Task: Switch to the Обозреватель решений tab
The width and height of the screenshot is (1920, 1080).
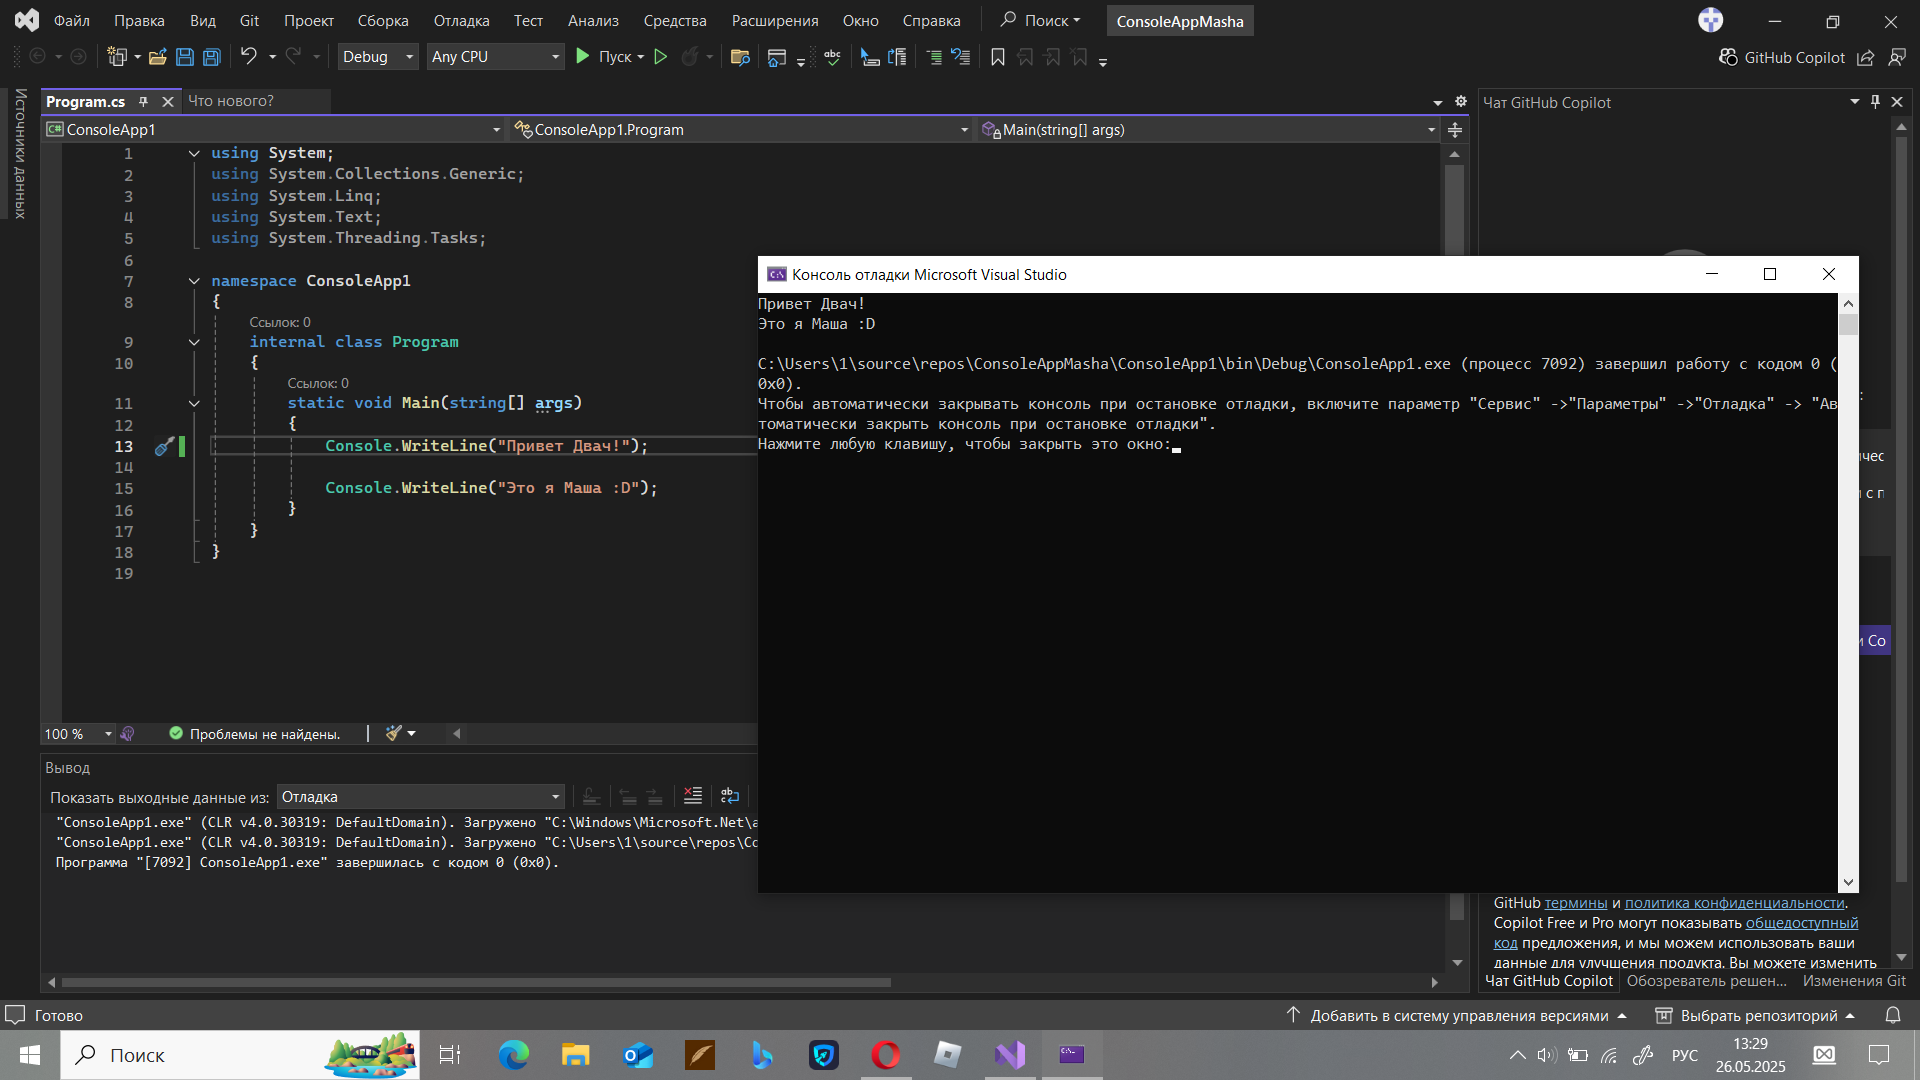Action: (1706, 981)
